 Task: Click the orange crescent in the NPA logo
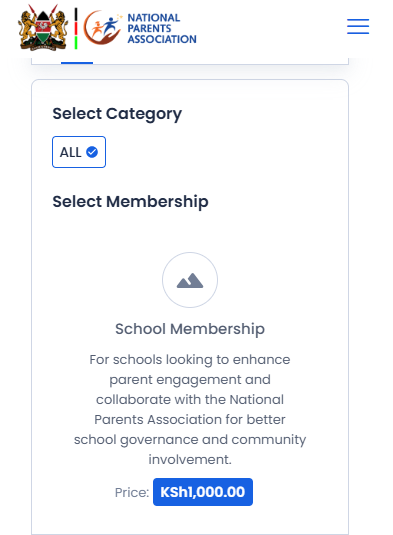92,29
